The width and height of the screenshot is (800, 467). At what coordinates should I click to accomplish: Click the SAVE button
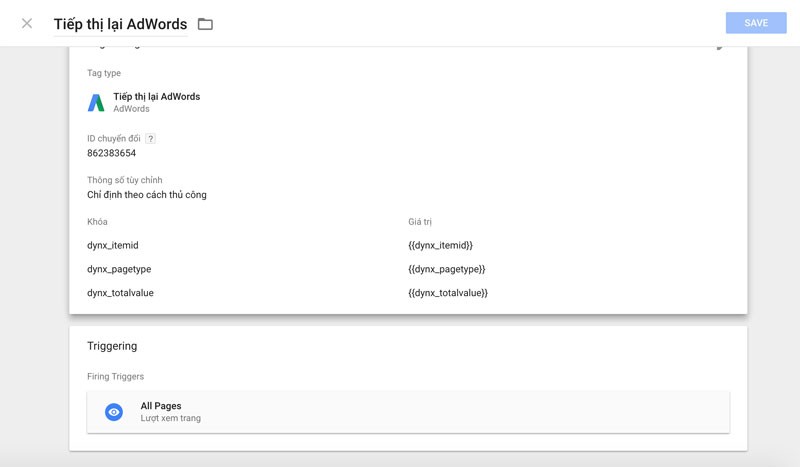tap(756, 23)
